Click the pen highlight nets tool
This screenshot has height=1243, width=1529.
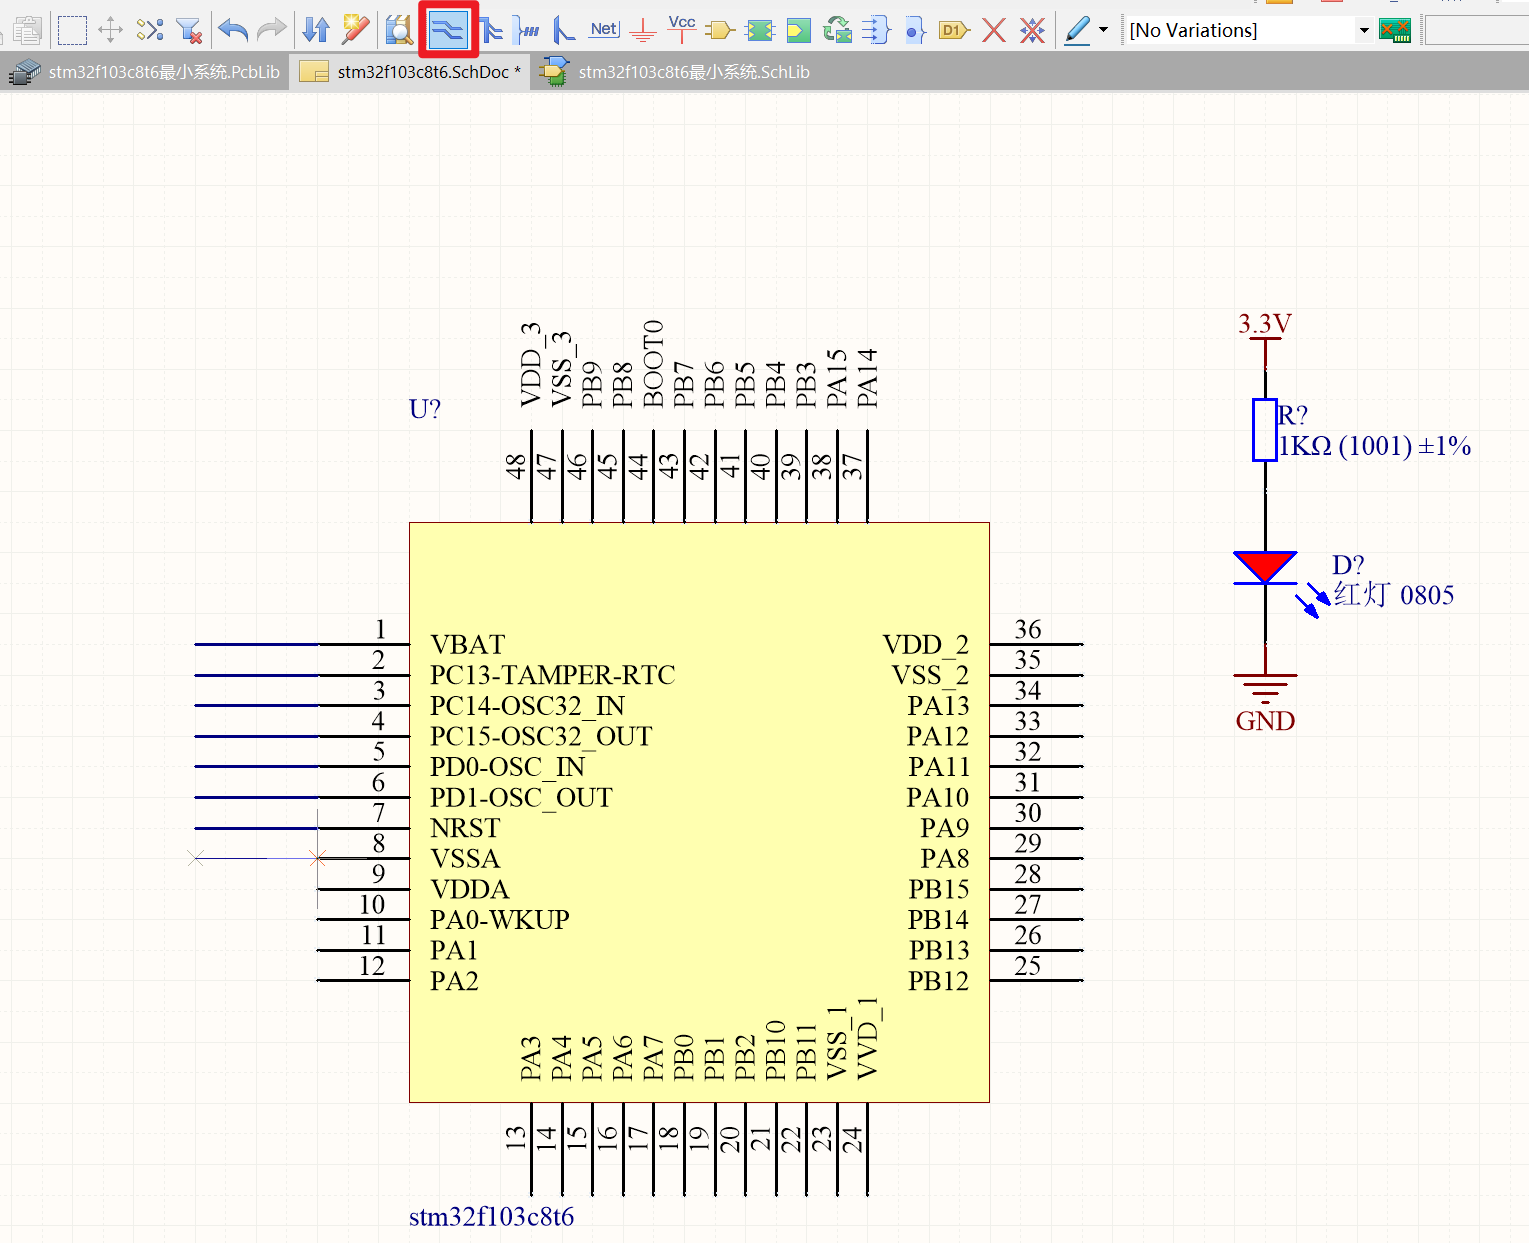click(x=1077, y=30)
